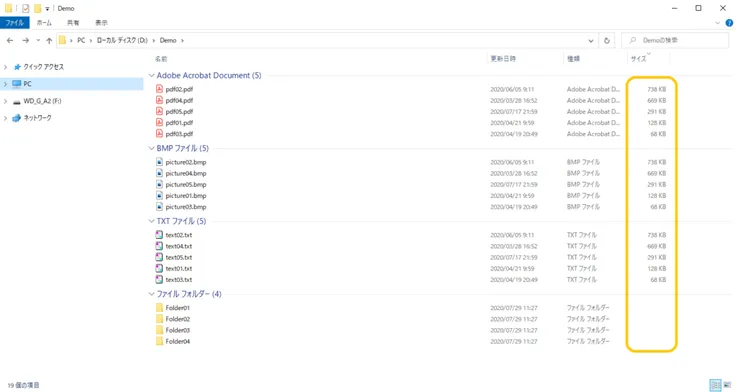Viewport: 736px width, 392px height.
Task: Expand the ribbon with the chevron
Action: pos(717,23)
